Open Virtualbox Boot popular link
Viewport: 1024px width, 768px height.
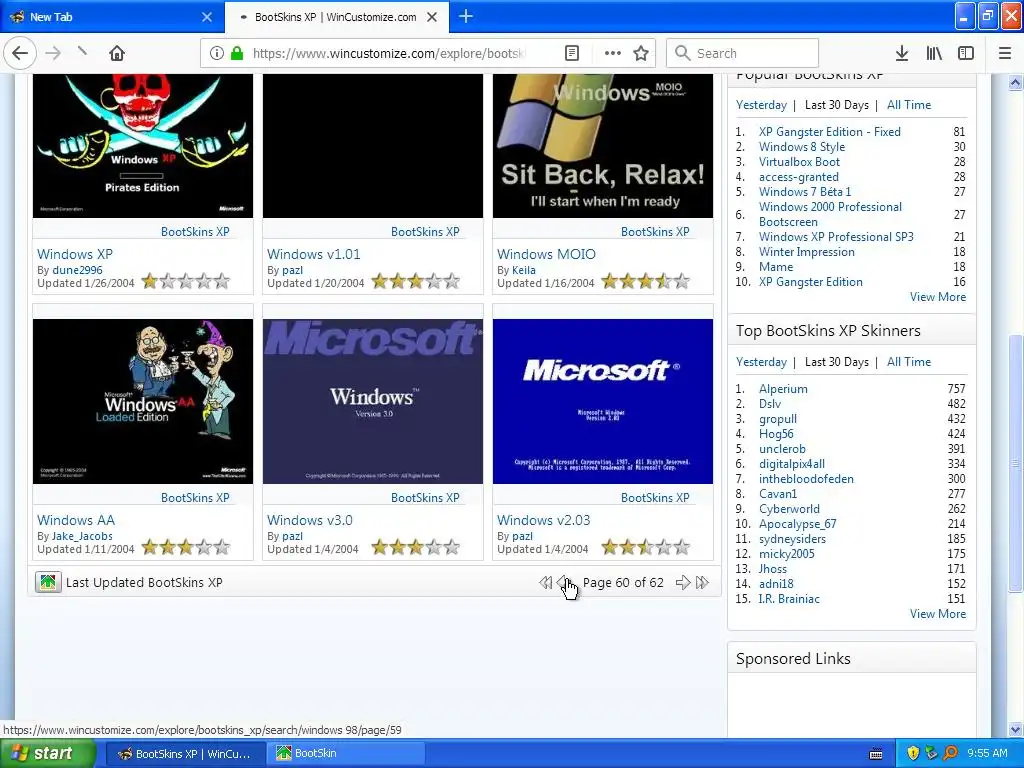(x=799, y=161)
